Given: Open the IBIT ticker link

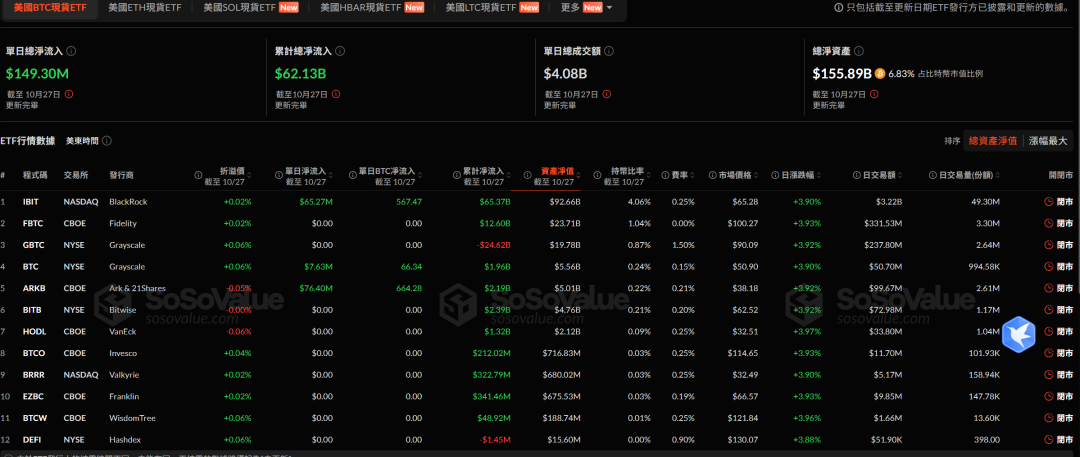Looking at the screenshot, I should [x=31, y=201].
